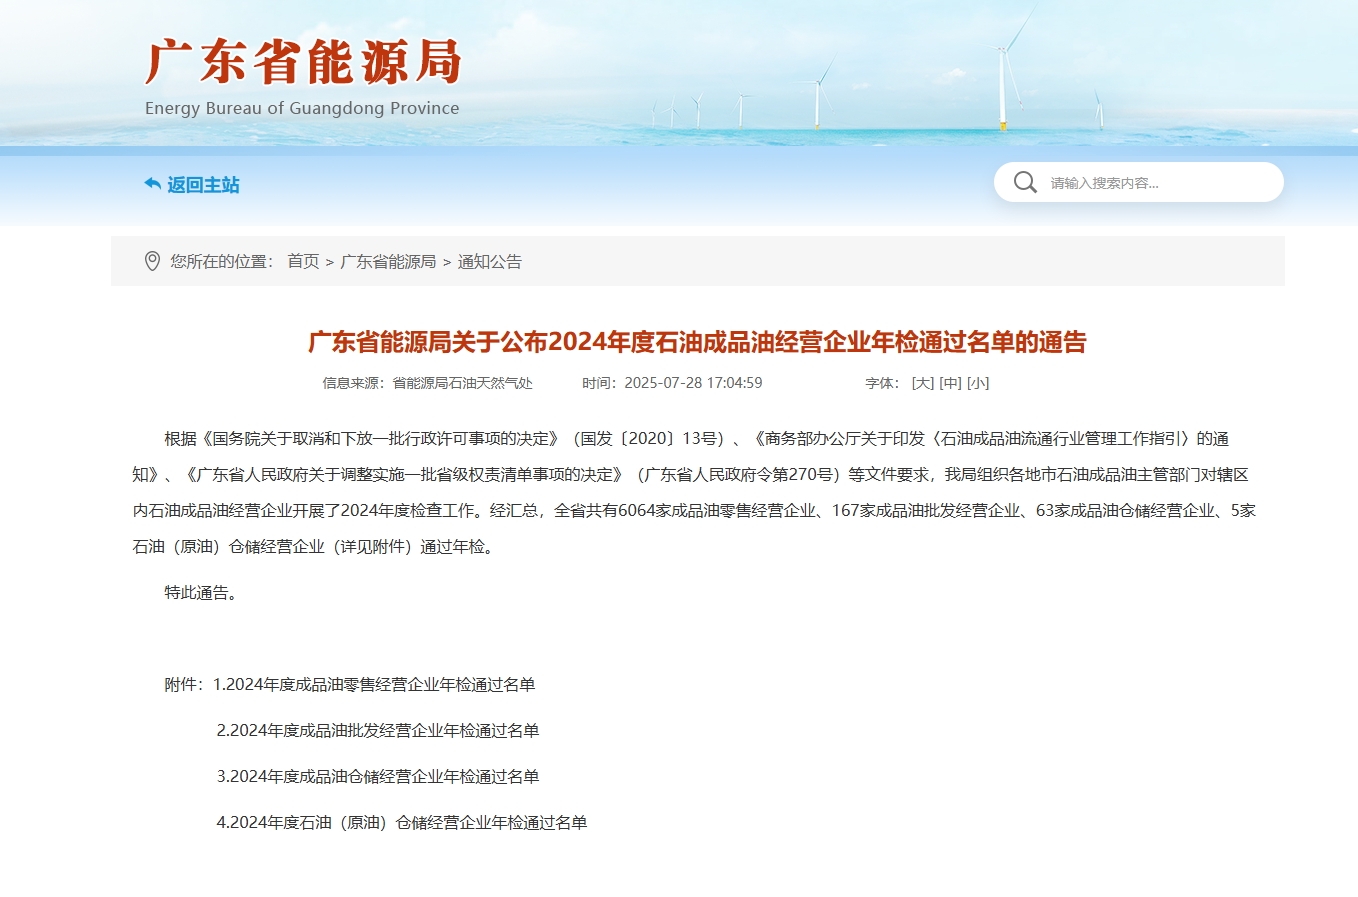Open attachment 1.2024年度成品油零售经营企业年检通过名单
The width and height of the screenshot is (1358, 897).
click(x=374, y=685)
